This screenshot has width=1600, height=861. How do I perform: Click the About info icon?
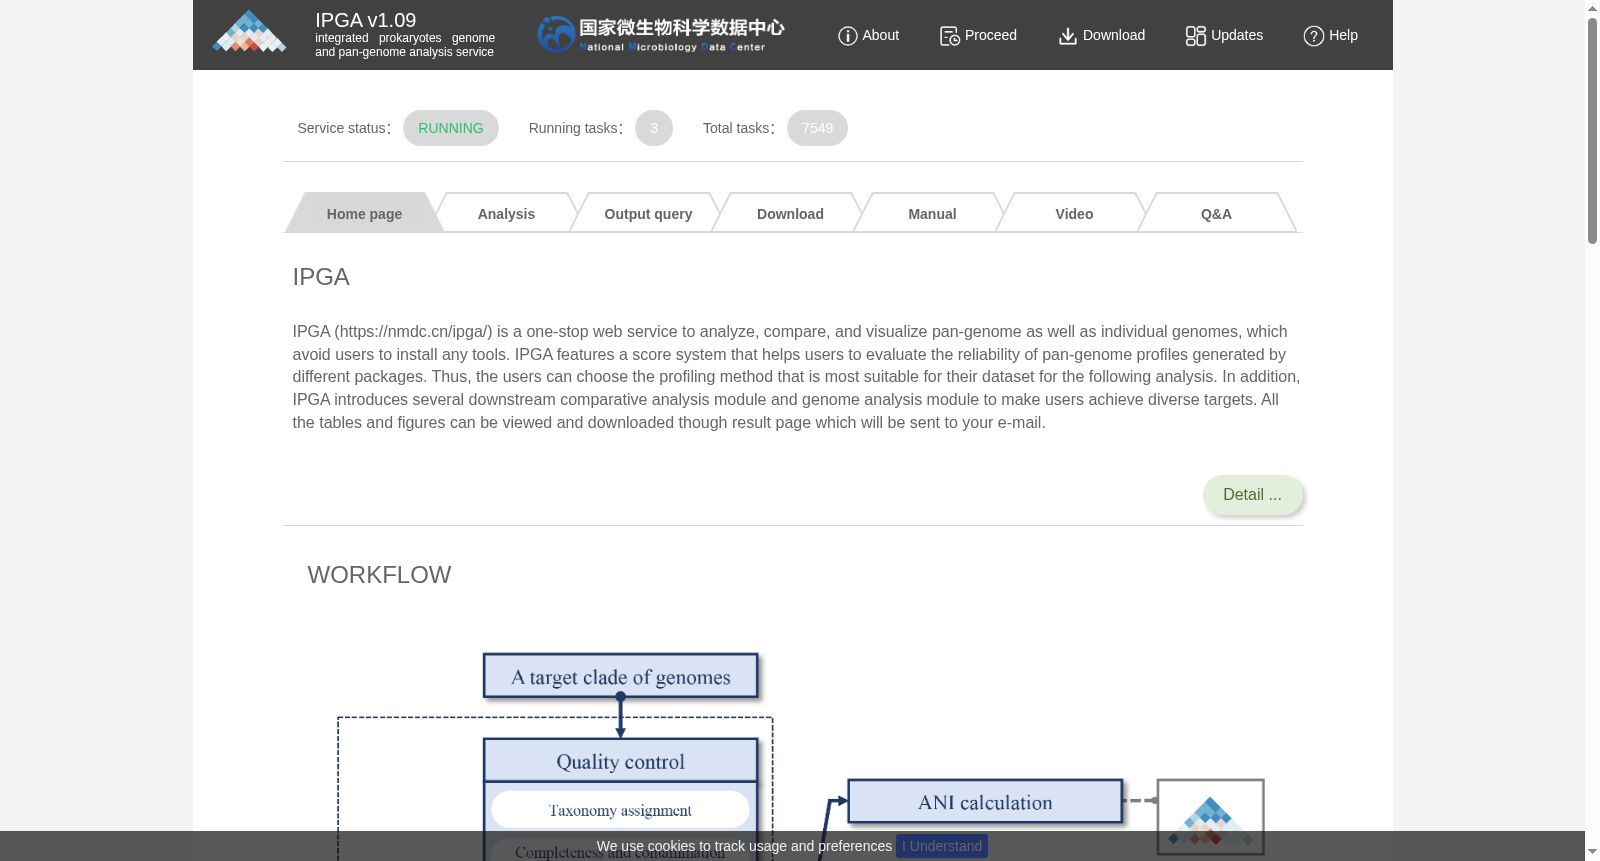pyautogui.click(x=848, y=36)
